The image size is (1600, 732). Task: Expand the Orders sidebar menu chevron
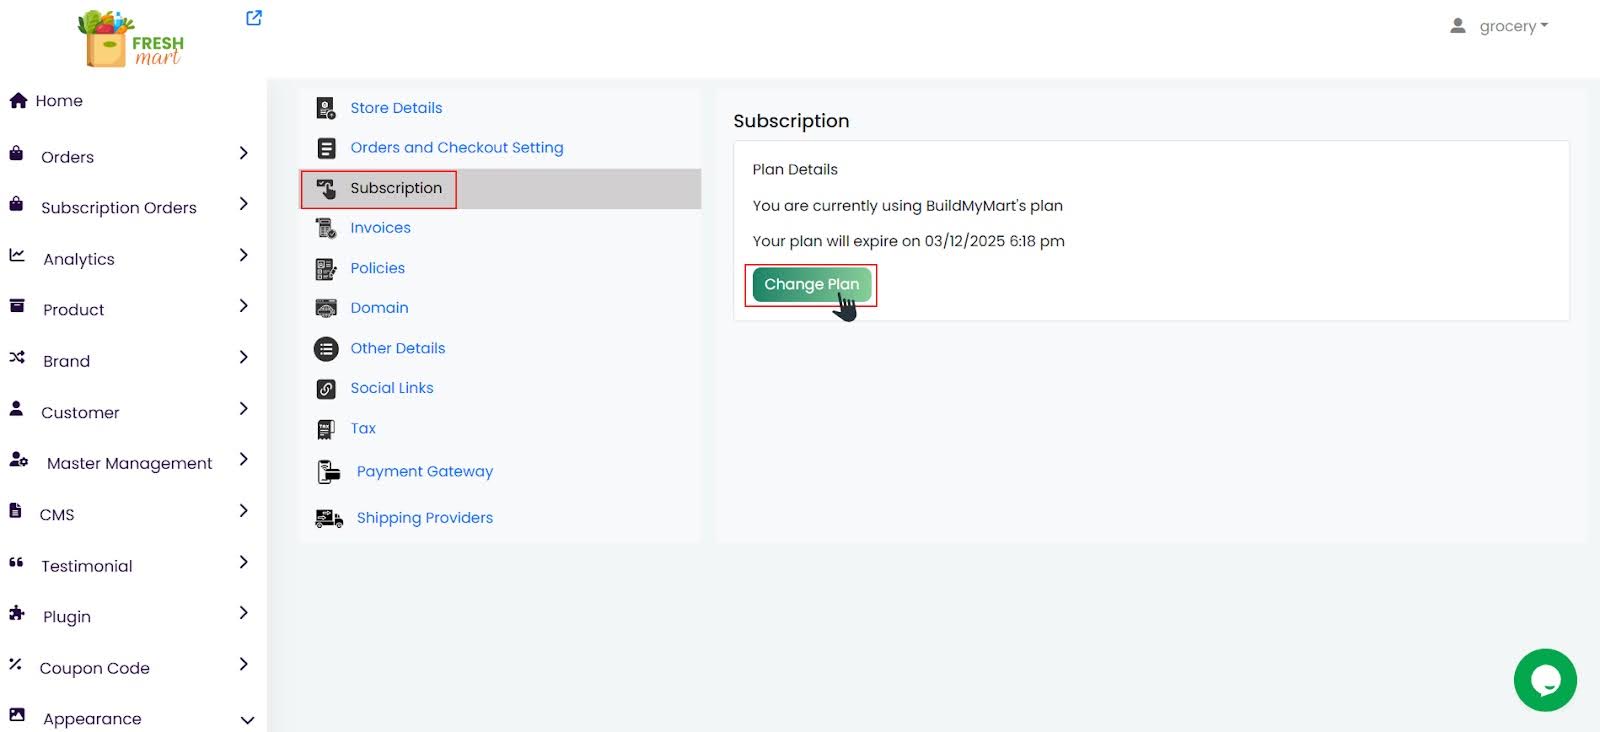[x=243, y=153]
